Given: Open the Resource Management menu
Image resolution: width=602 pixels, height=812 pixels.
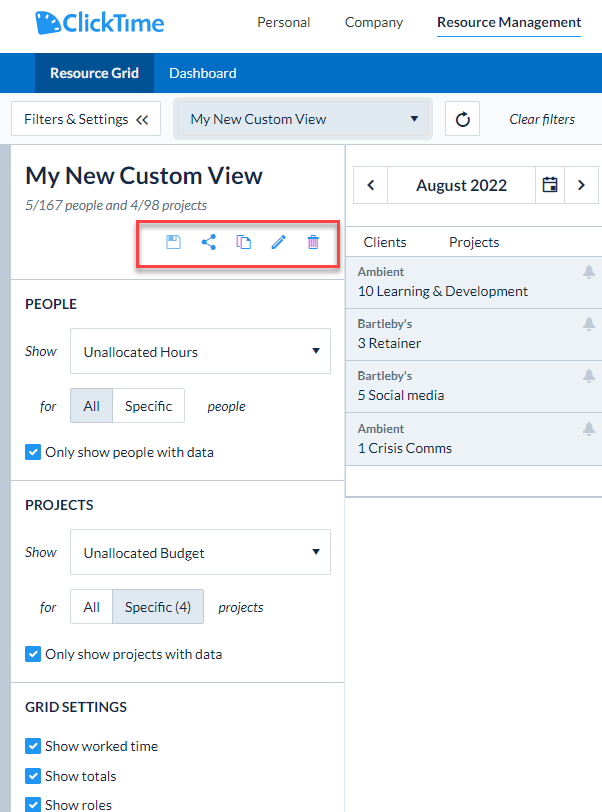Looking at the screenshot, I should pos(509,22).
